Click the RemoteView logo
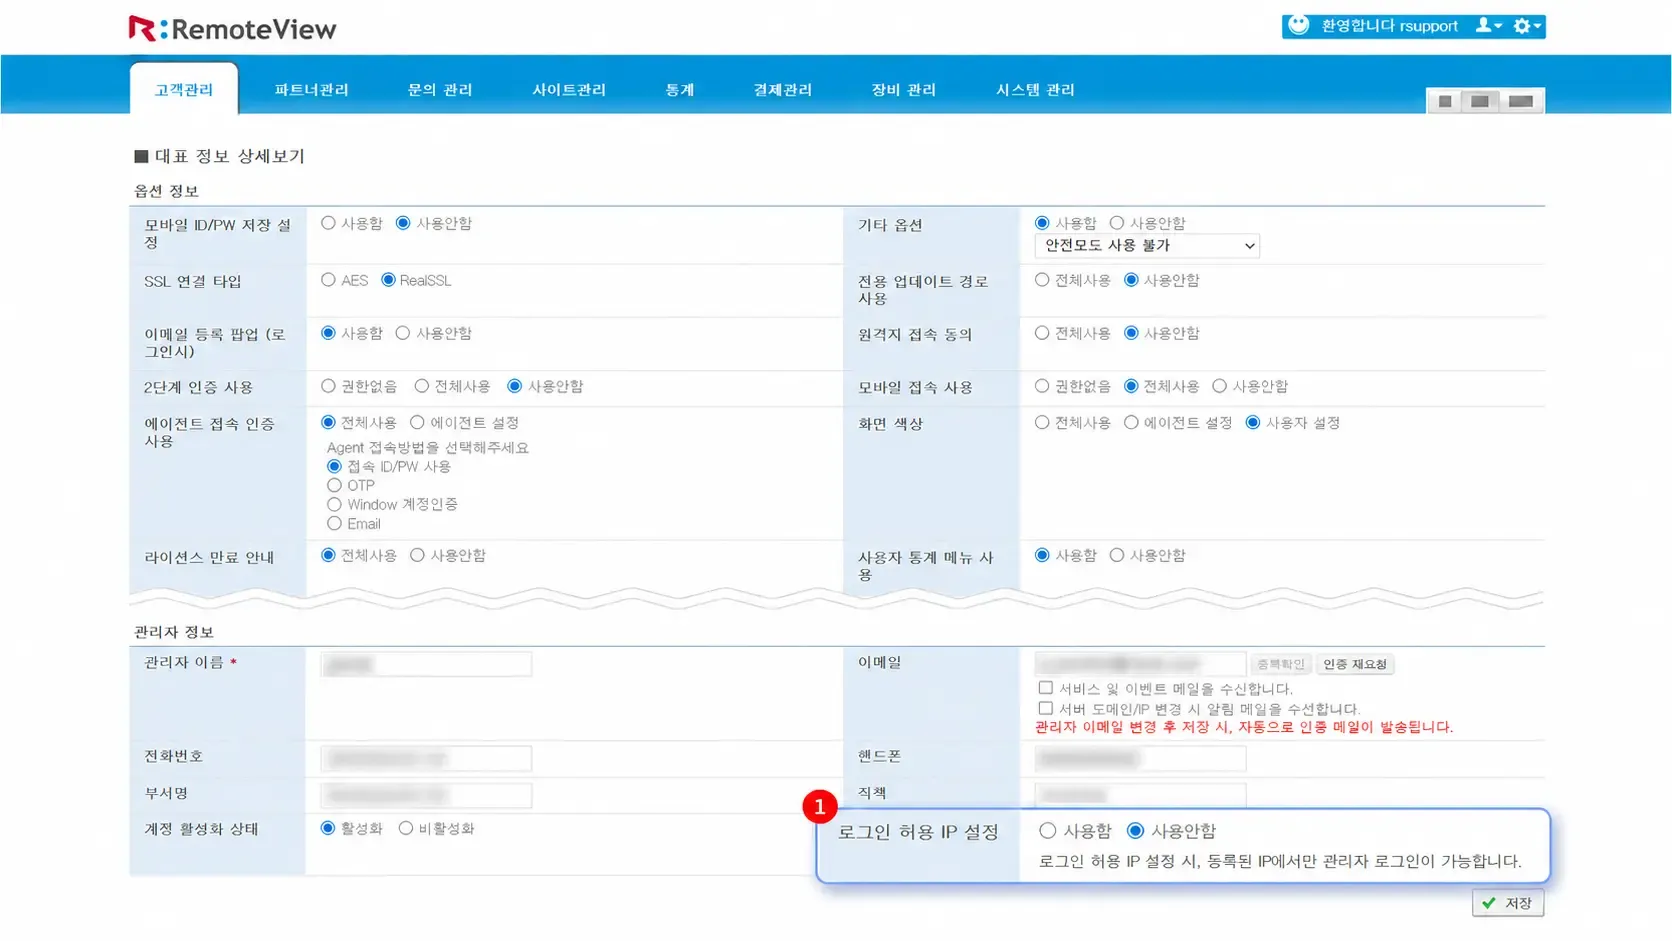This screenshot has height=941, width=1672. (232, 29)
